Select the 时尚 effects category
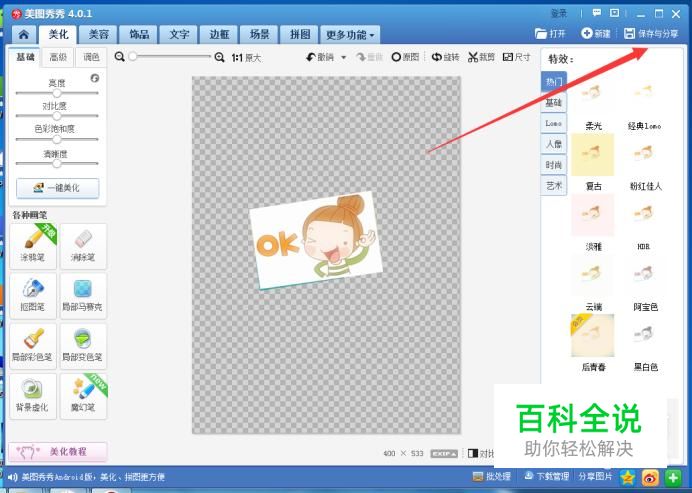Image resolution: width=692 pixels, height=493 pixels. 553,165
